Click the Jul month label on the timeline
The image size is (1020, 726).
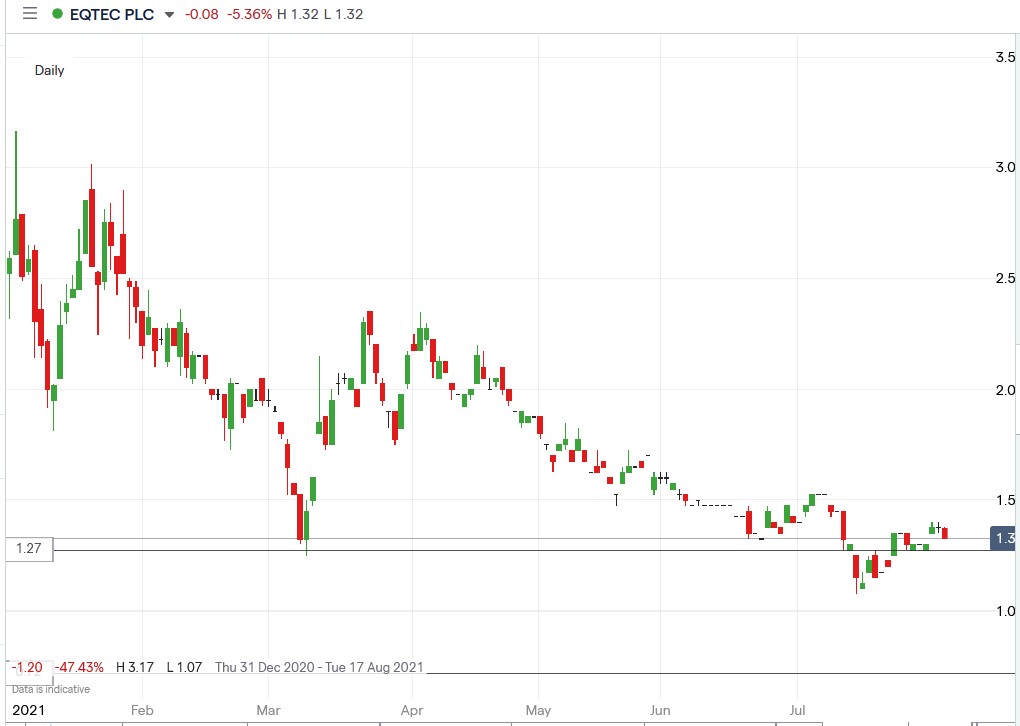pos(797,709)
